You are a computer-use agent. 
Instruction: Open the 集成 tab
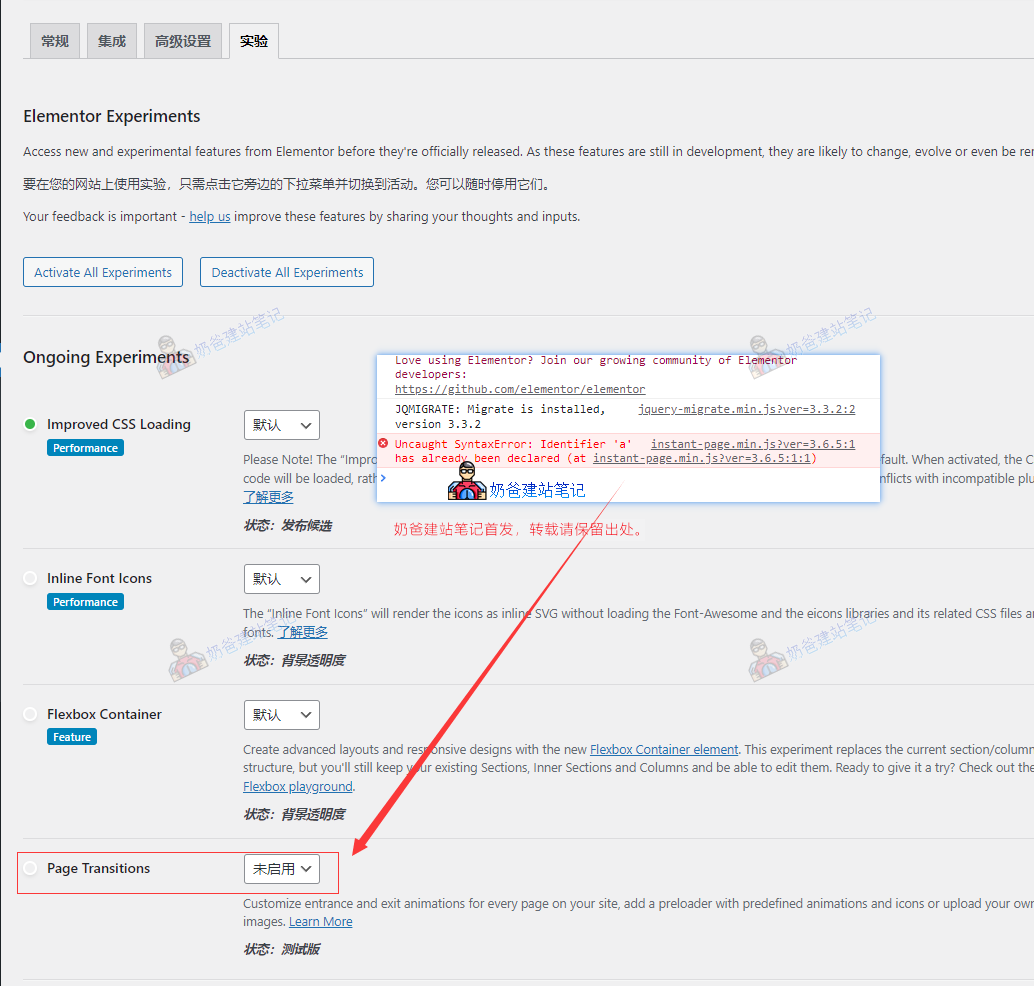[x=112, y=41]
